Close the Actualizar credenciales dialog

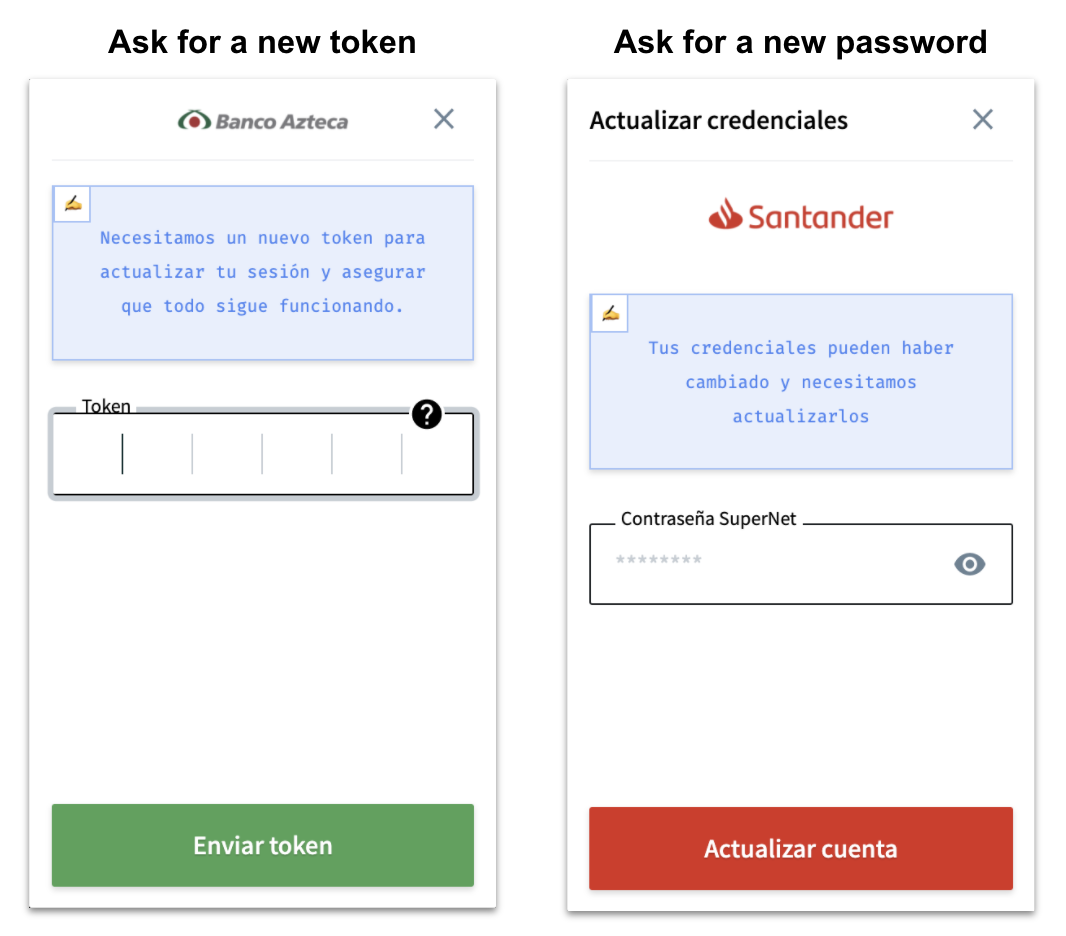982,120
